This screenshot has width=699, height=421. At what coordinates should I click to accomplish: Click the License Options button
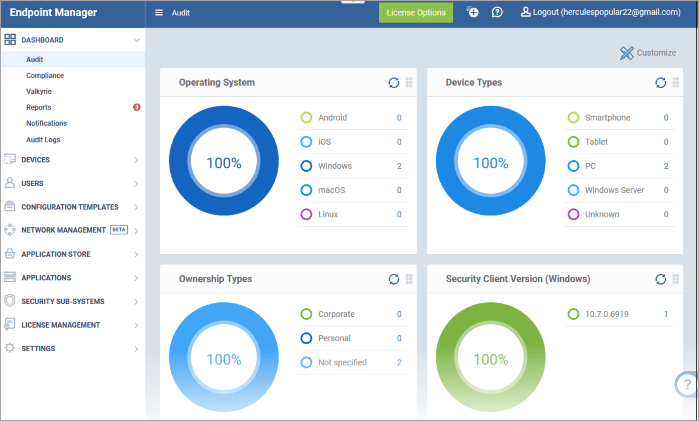point(415,13)
